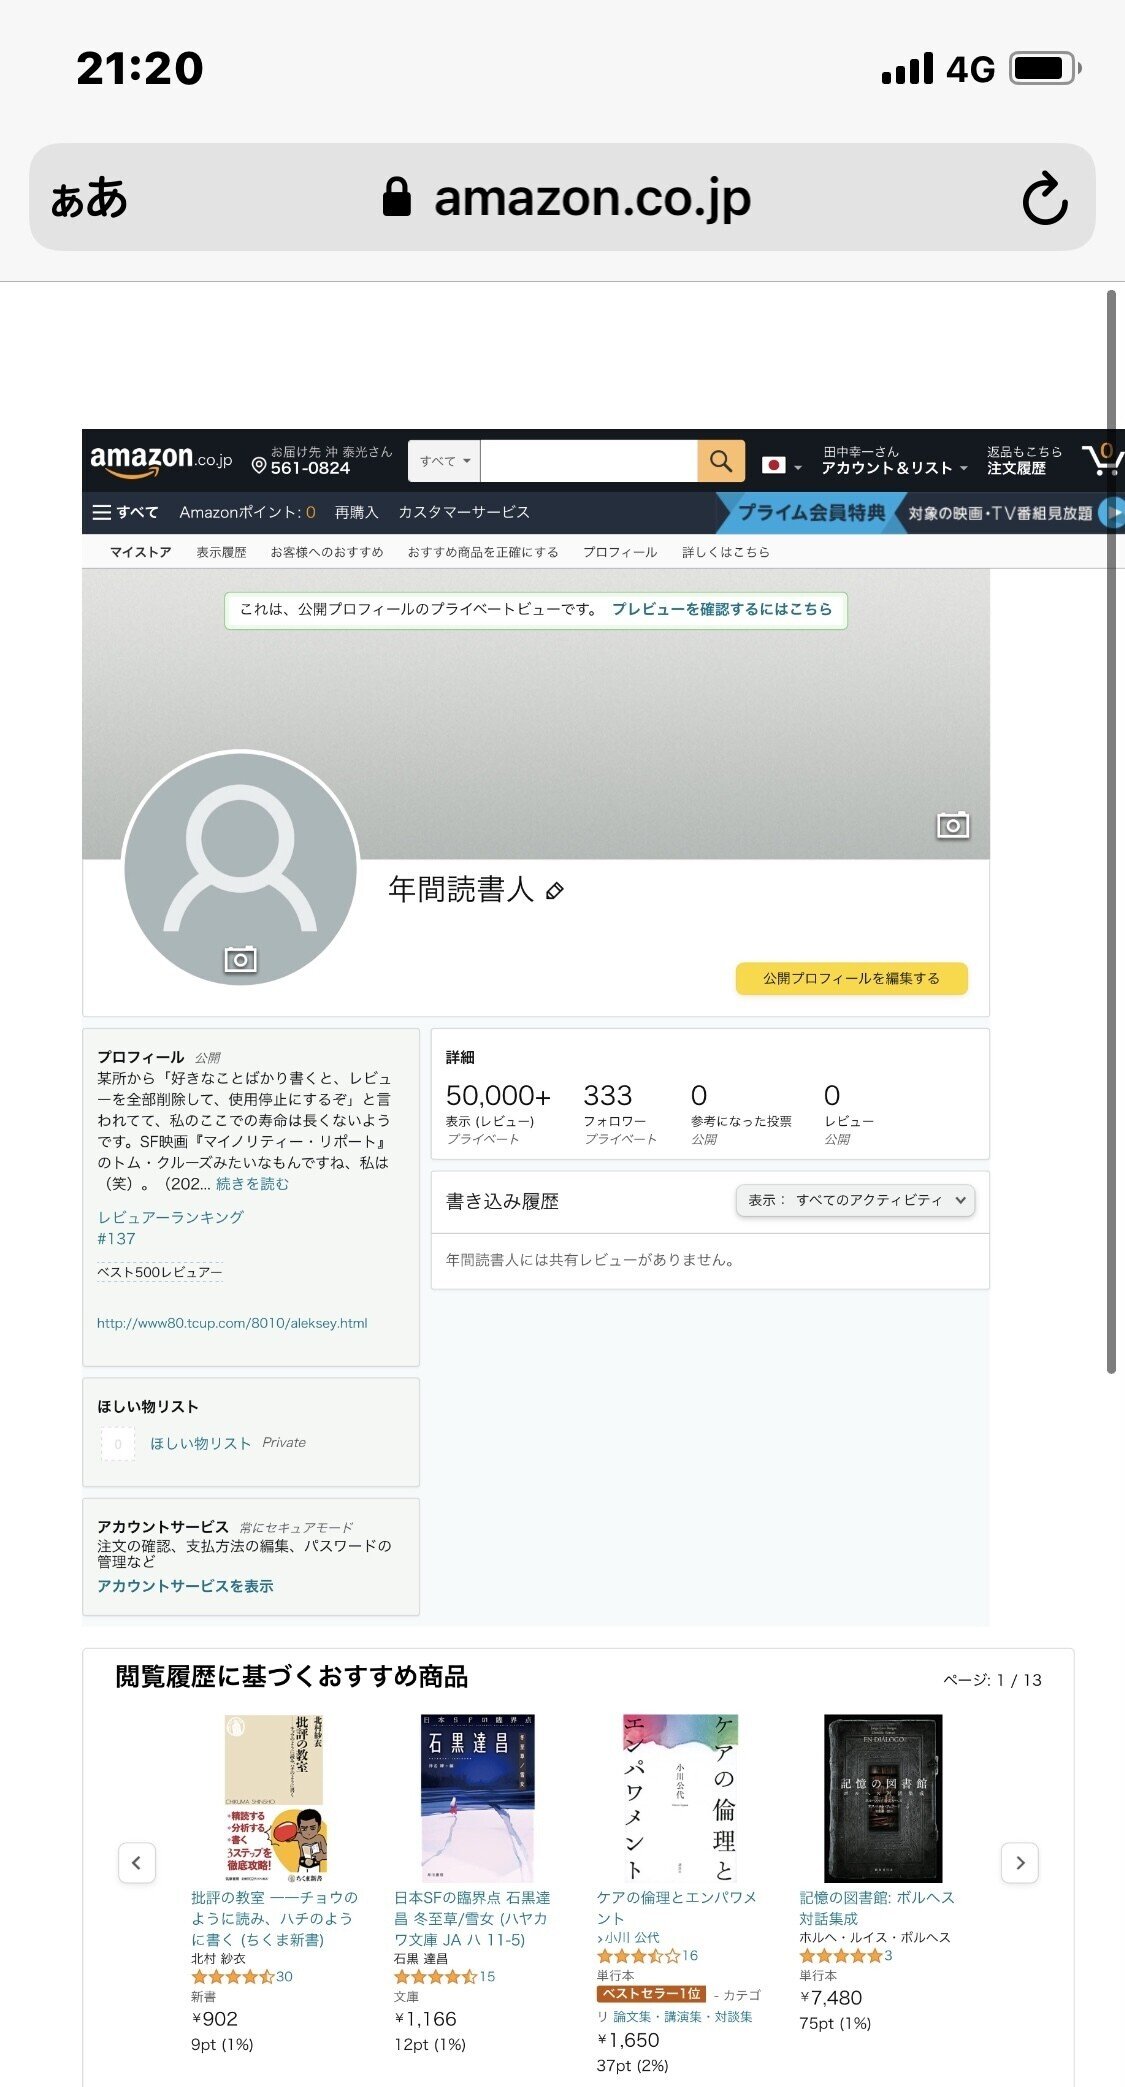Click the Amazon.co.jp logo
This screenshot has height=2087, width=1125.
click(161, 460)
